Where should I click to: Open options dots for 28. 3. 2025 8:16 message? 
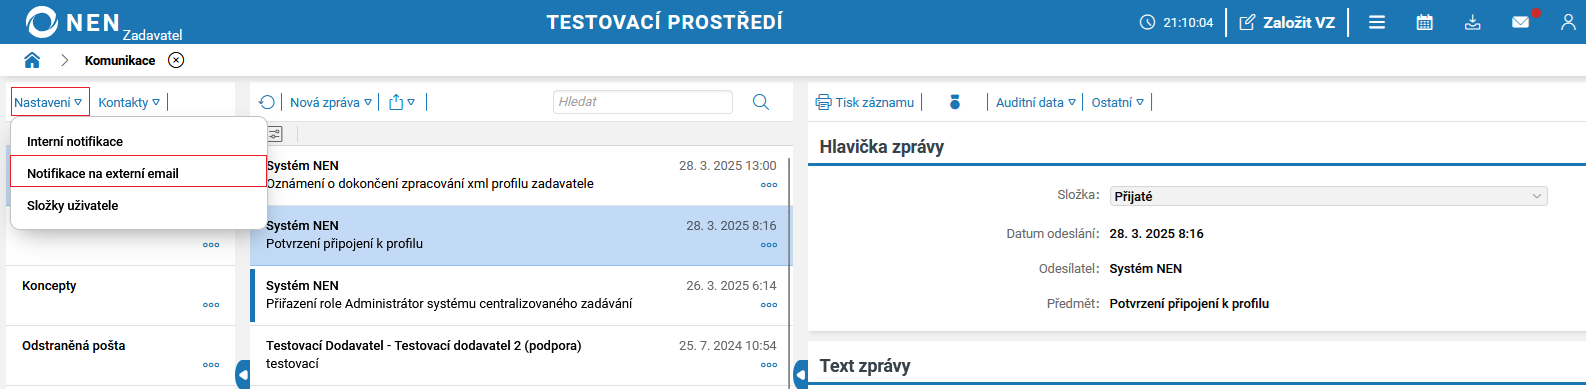coord(769,245)
